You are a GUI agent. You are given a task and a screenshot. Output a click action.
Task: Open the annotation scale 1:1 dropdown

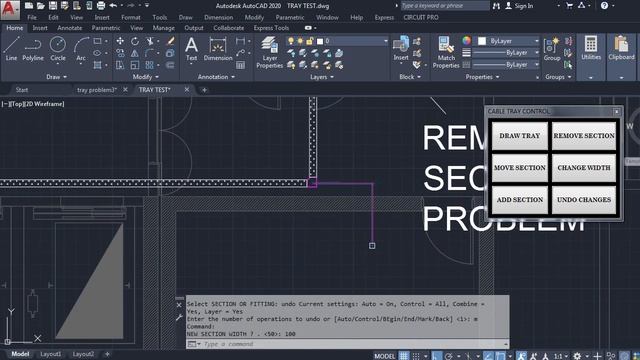[561, 356]
